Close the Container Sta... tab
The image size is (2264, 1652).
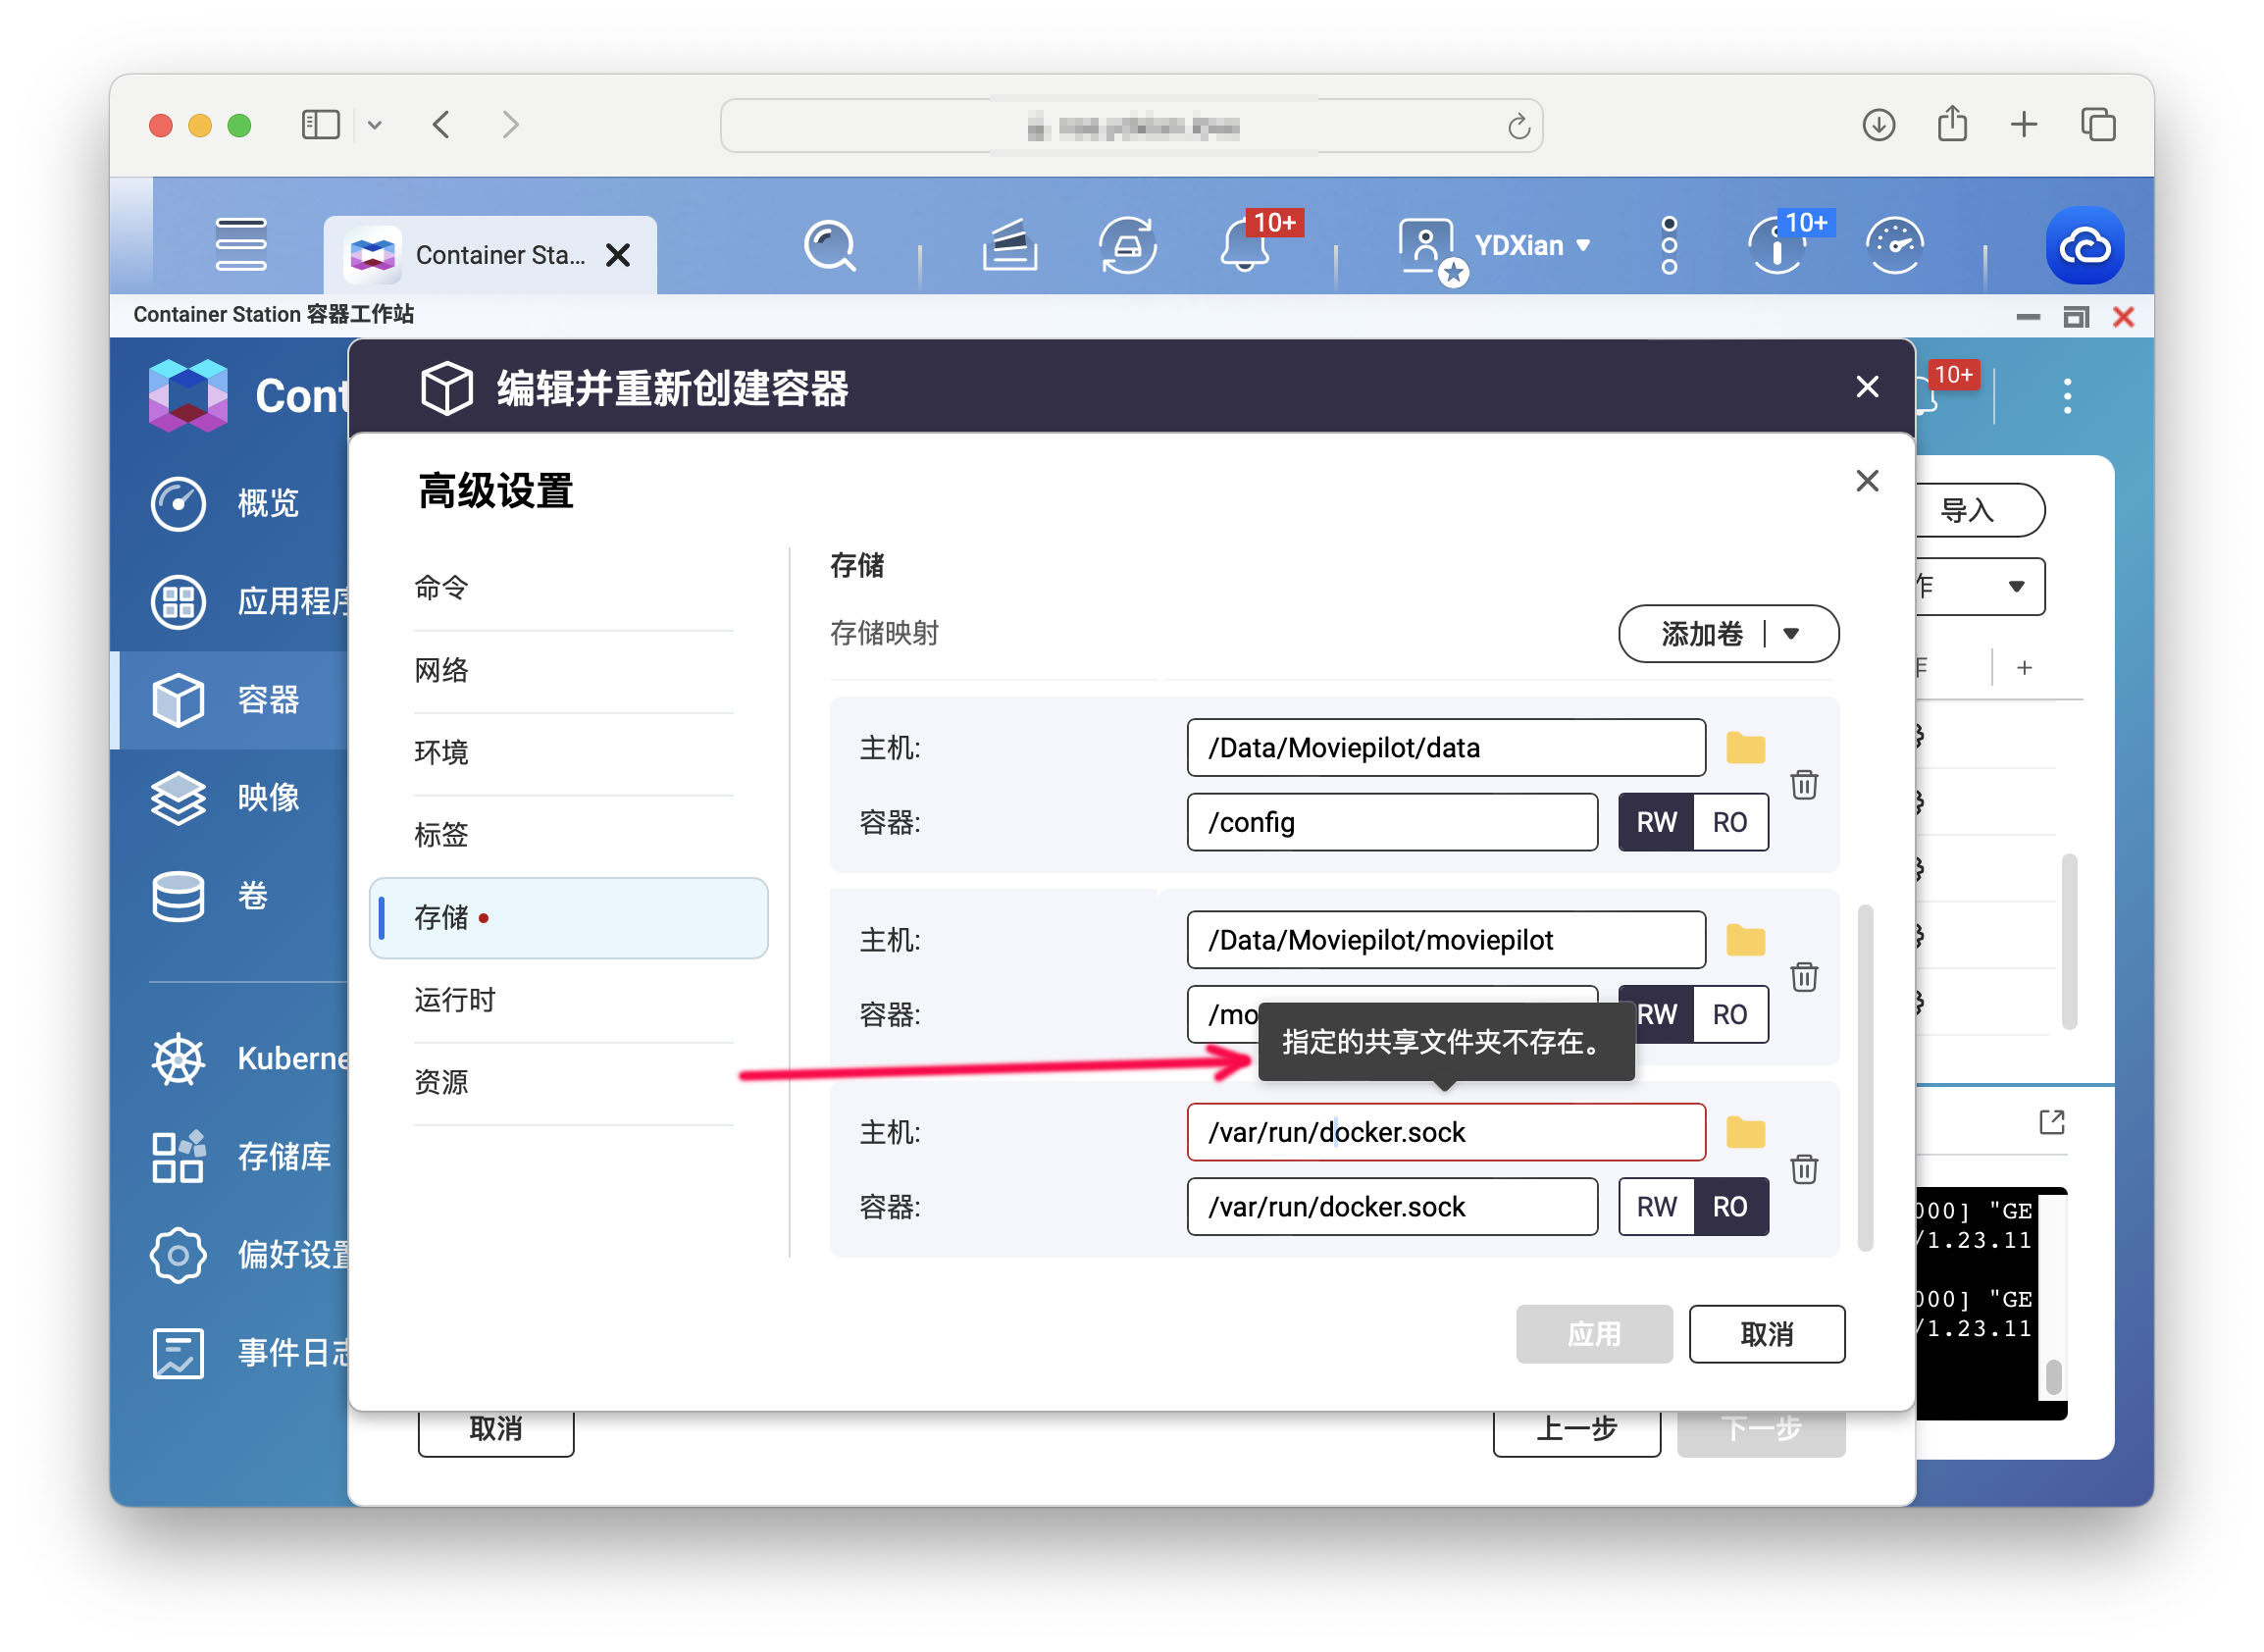click(x=618, y=255)
